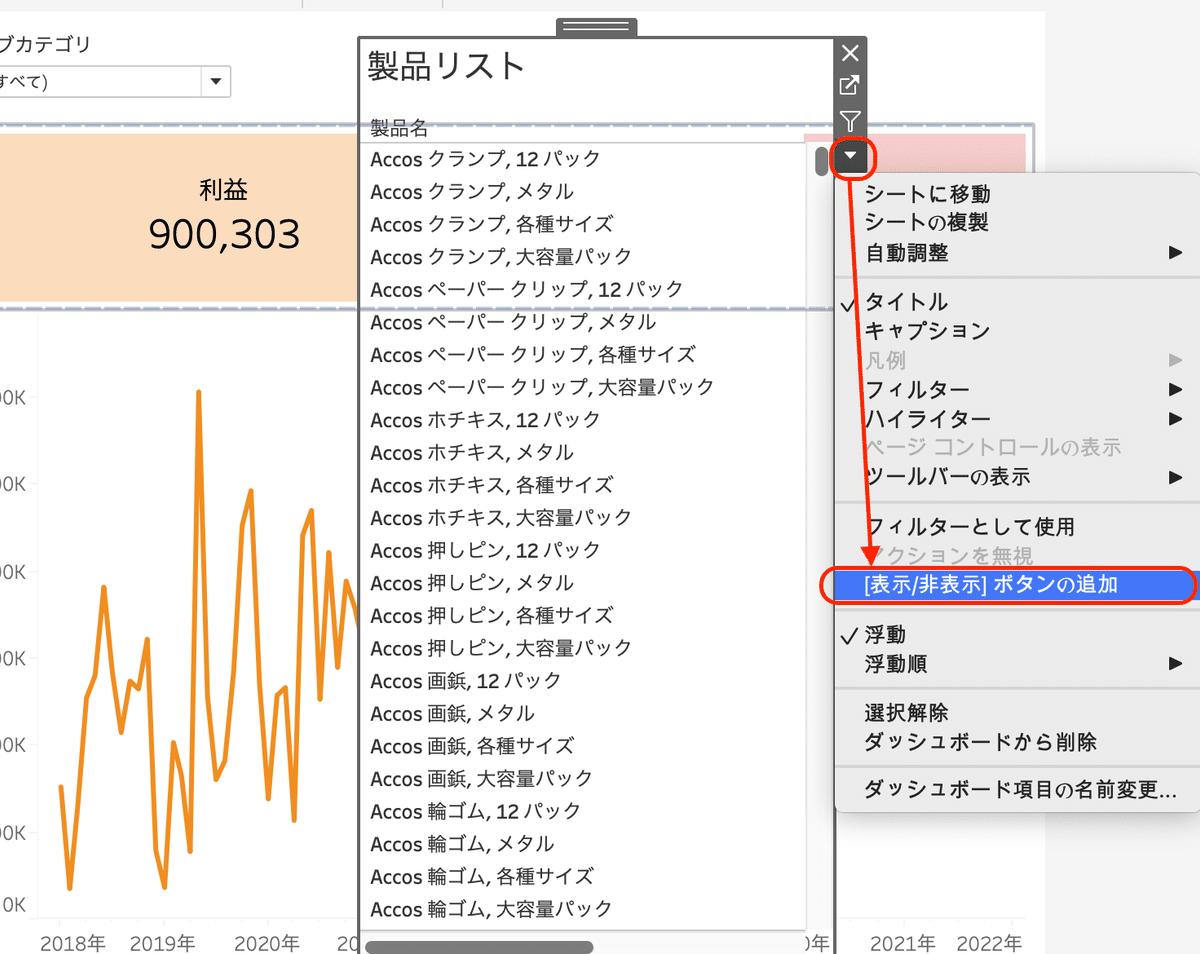Expand the フィルター submenu
1200x954 pixels.
(x=1017, y=389)
